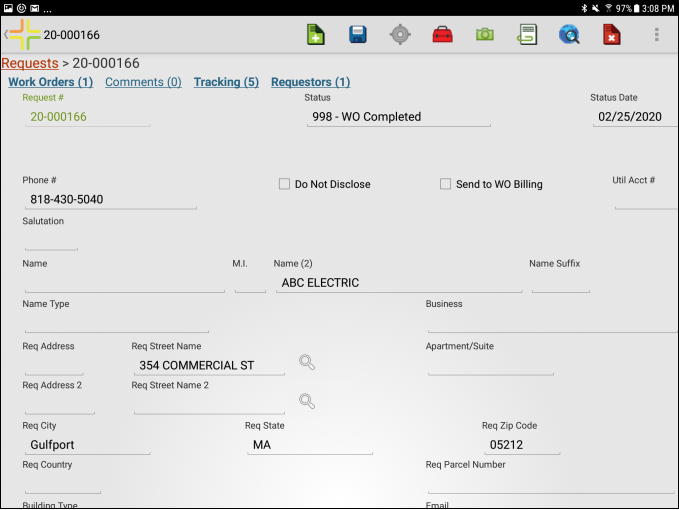The height and width of the screenshot is (510, 679).
Task: Open the Status Date field 02/25/2020
Action: click(635, 117)
